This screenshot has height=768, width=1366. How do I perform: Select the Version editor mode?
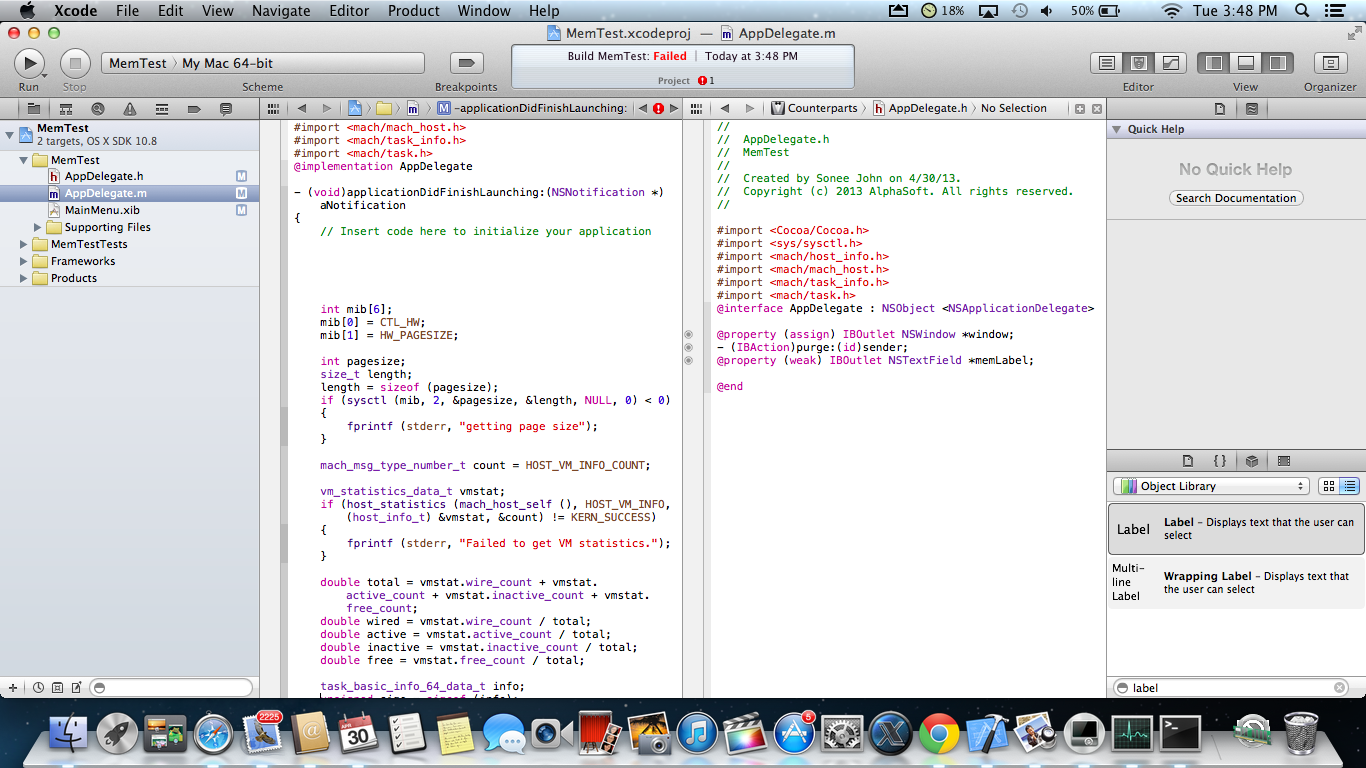tap(1170, 63)
